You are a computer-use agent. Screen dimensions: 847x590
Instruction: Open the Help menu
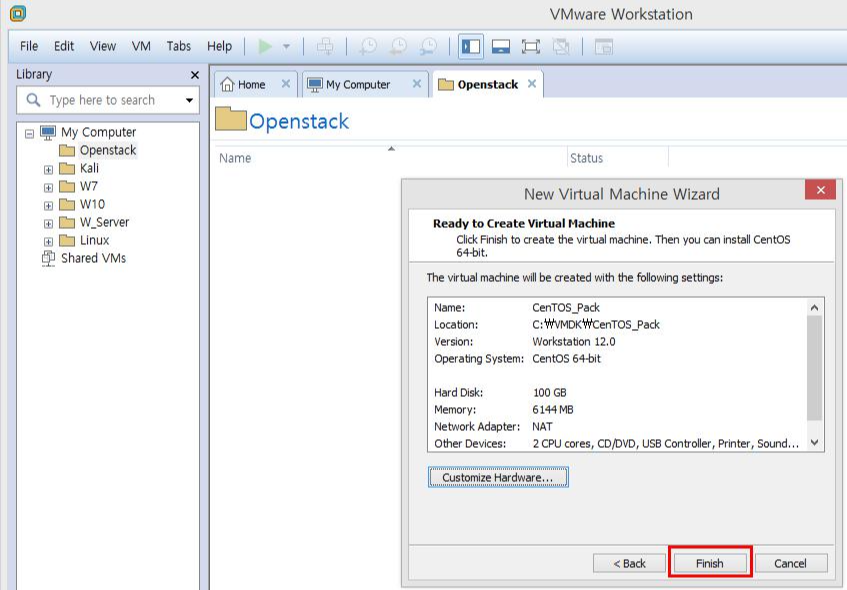(x=219, y=46)
